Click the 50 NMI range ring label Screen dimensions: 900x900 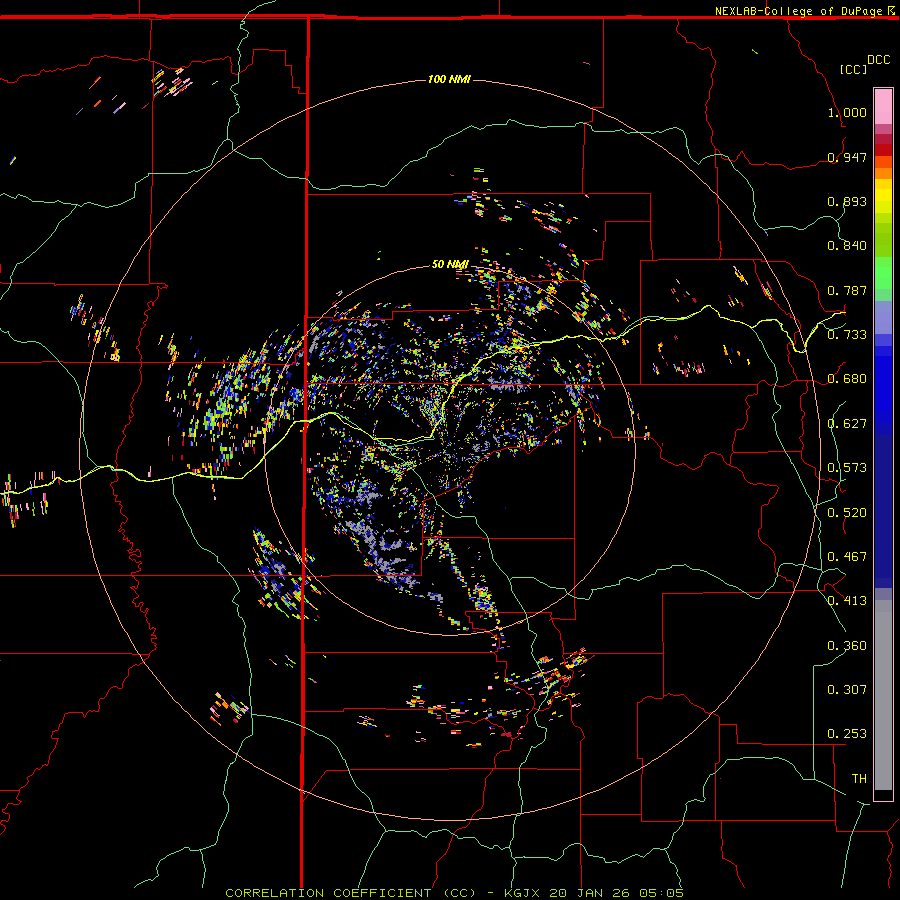pos(450,264)
